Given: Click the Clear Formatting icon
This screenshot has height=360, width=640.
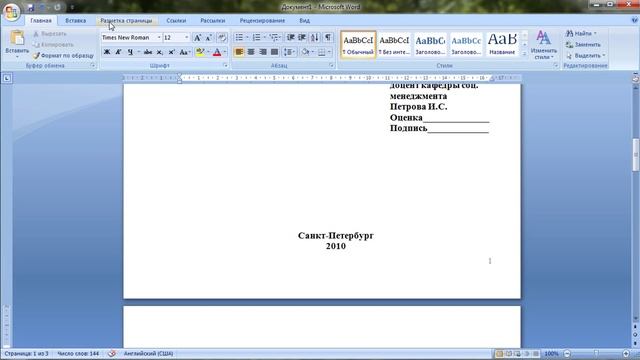Looking at the screenshot, I should click(x=222, y=38).
